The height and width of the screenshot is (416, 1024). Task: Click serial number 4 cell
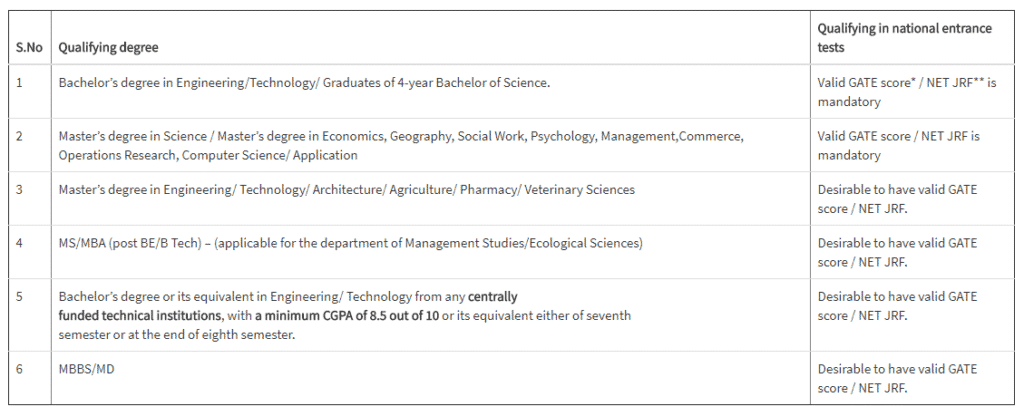pyautogui.click(x=20, y=244)
